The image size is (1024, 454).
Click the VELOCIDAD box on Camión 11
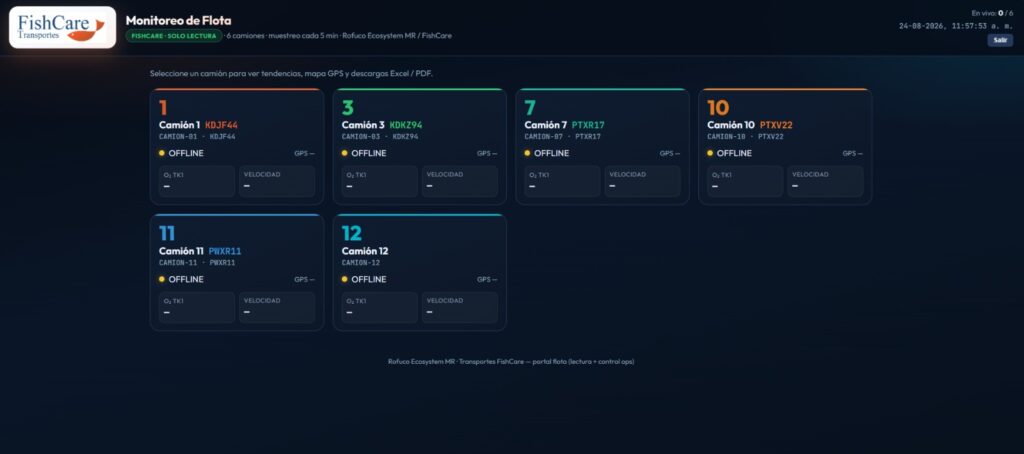click(277, 307)
